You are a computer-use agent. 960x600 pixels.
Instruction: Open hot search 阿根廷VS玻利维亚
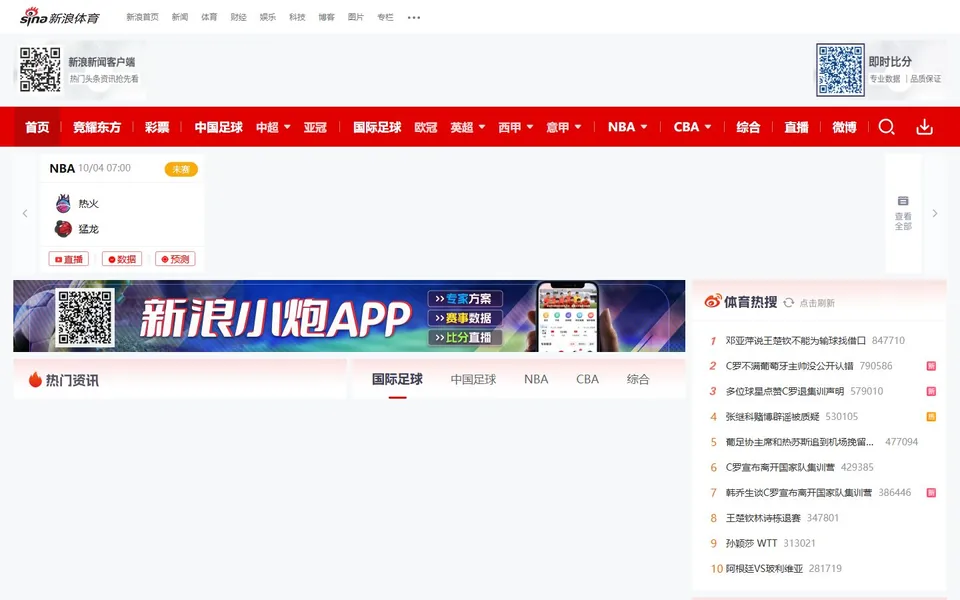coord(764,569)
